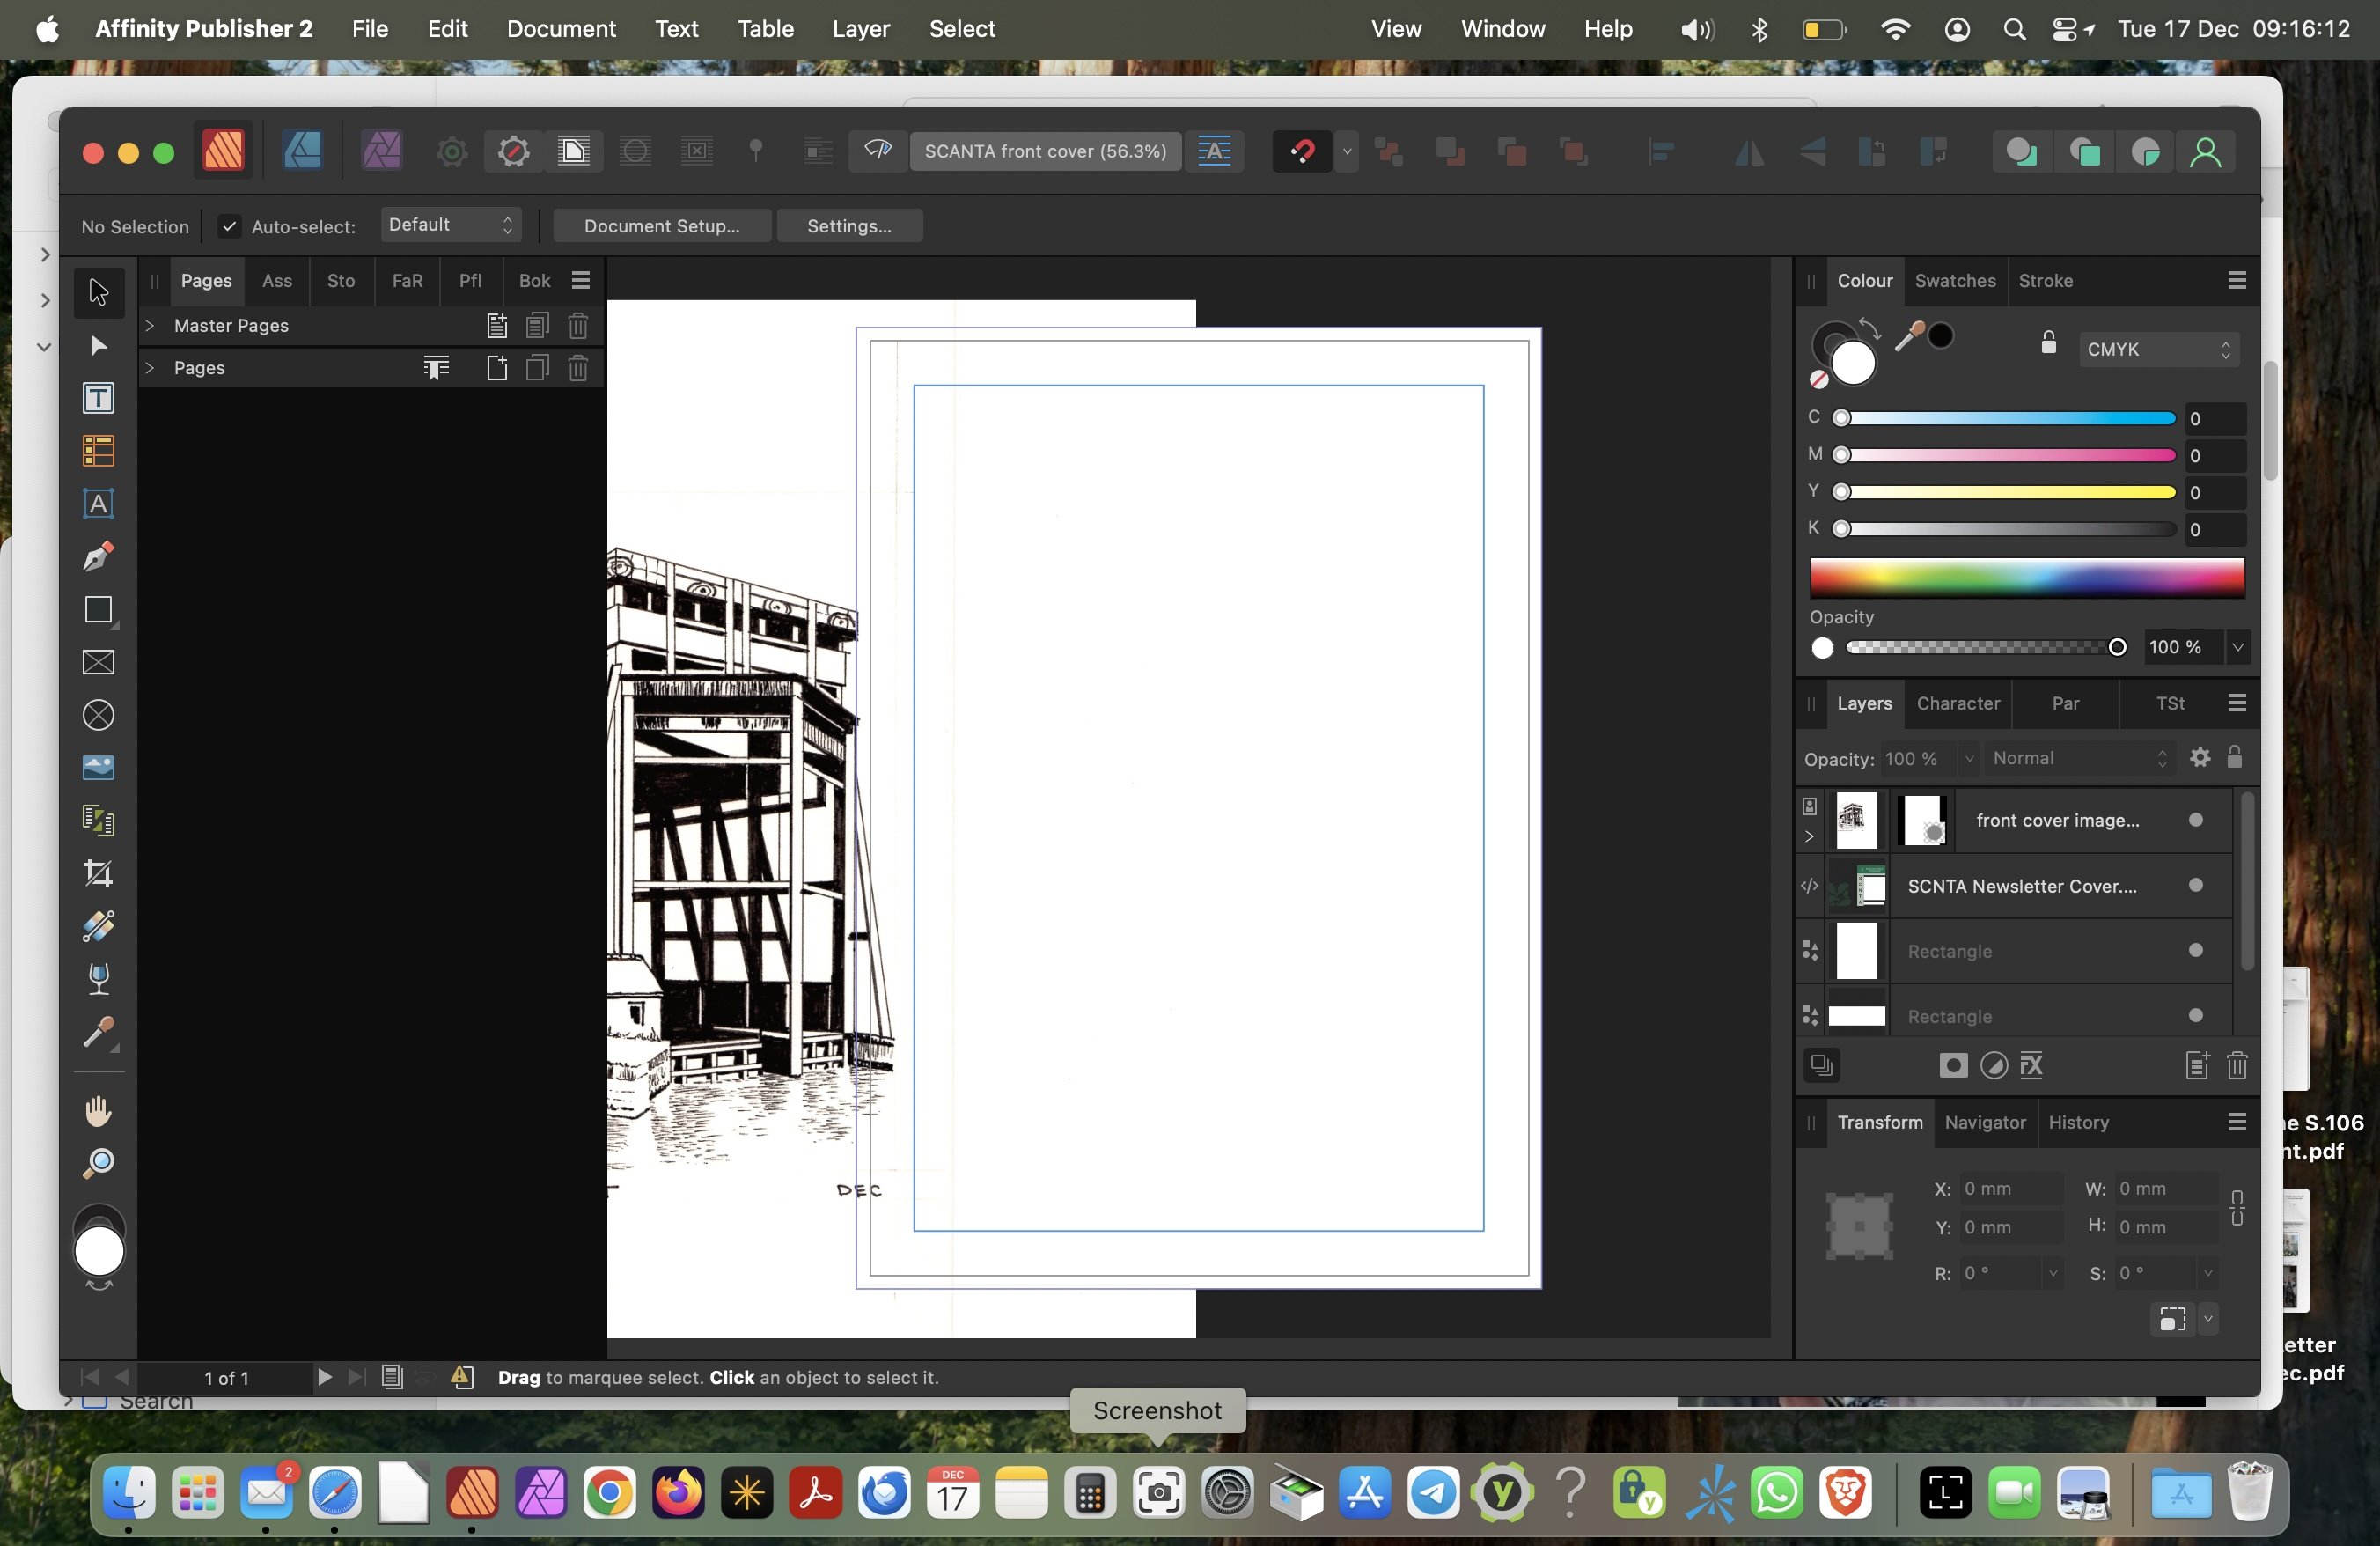Open the rotation R value dropdown

[x=2052, y=1273]
